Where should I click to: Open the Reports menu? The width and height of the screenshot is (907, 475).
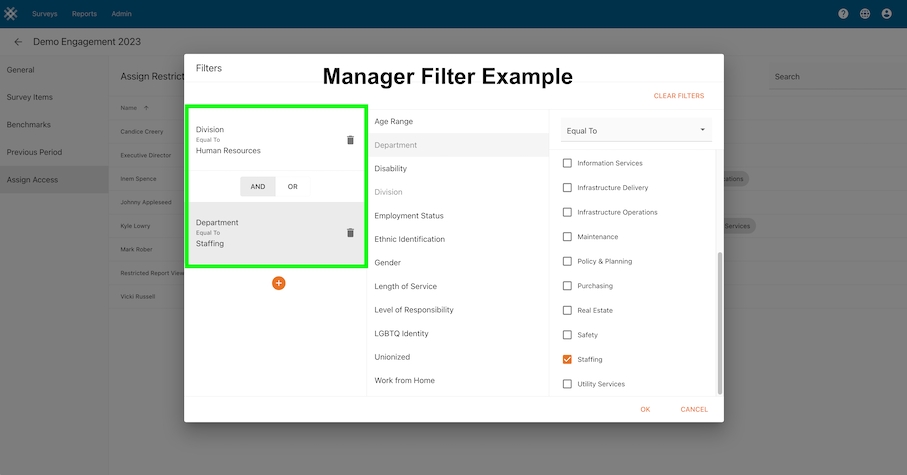tap(84, 14)
